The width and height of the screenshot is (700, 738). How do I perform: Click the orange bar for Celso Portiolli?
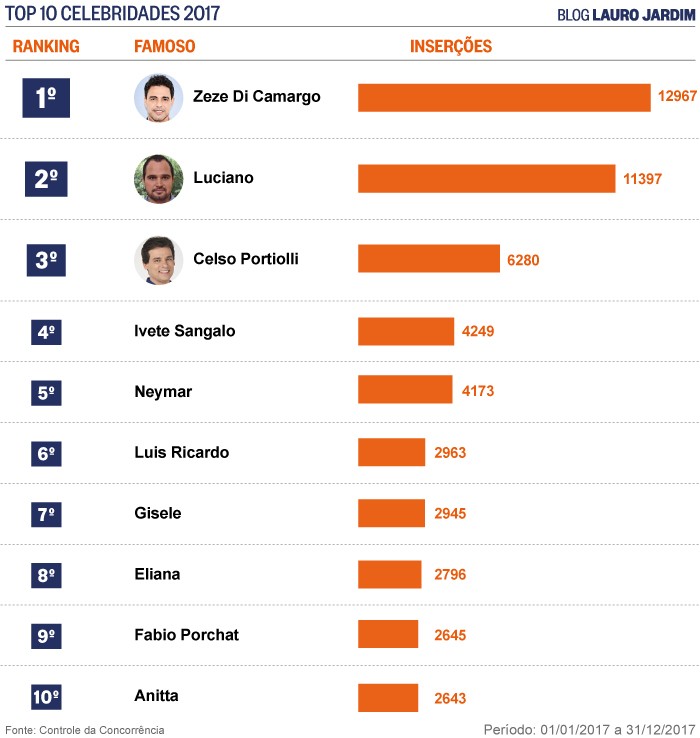pos(428,259)
